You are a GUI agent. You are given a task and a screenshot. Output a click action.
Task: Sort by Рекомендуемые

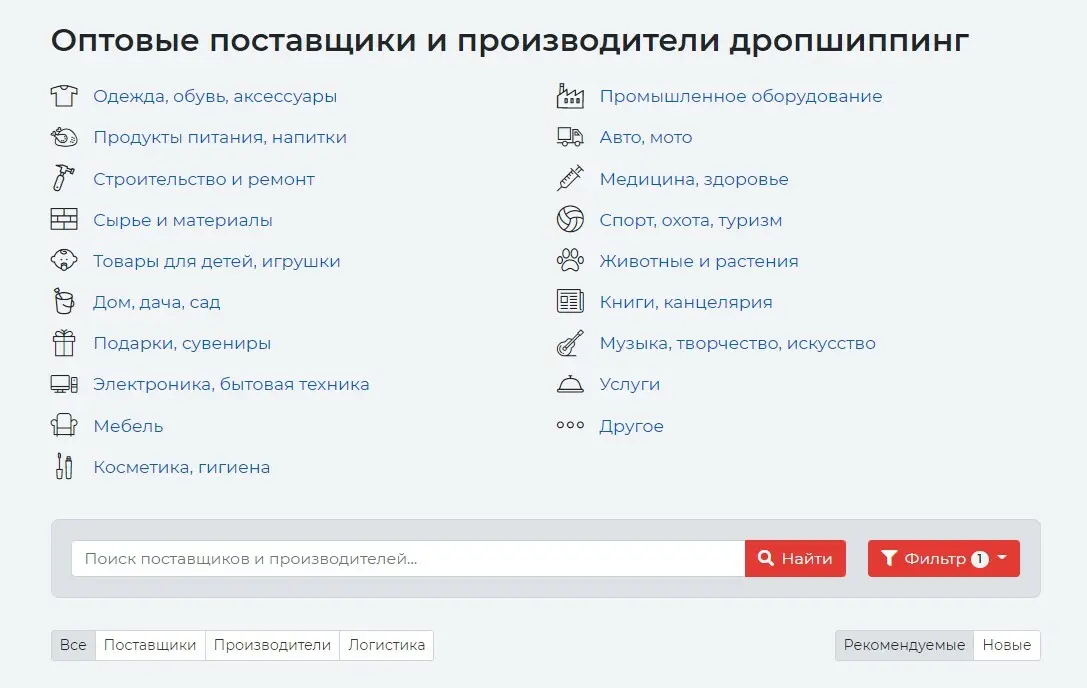point(905,645)
